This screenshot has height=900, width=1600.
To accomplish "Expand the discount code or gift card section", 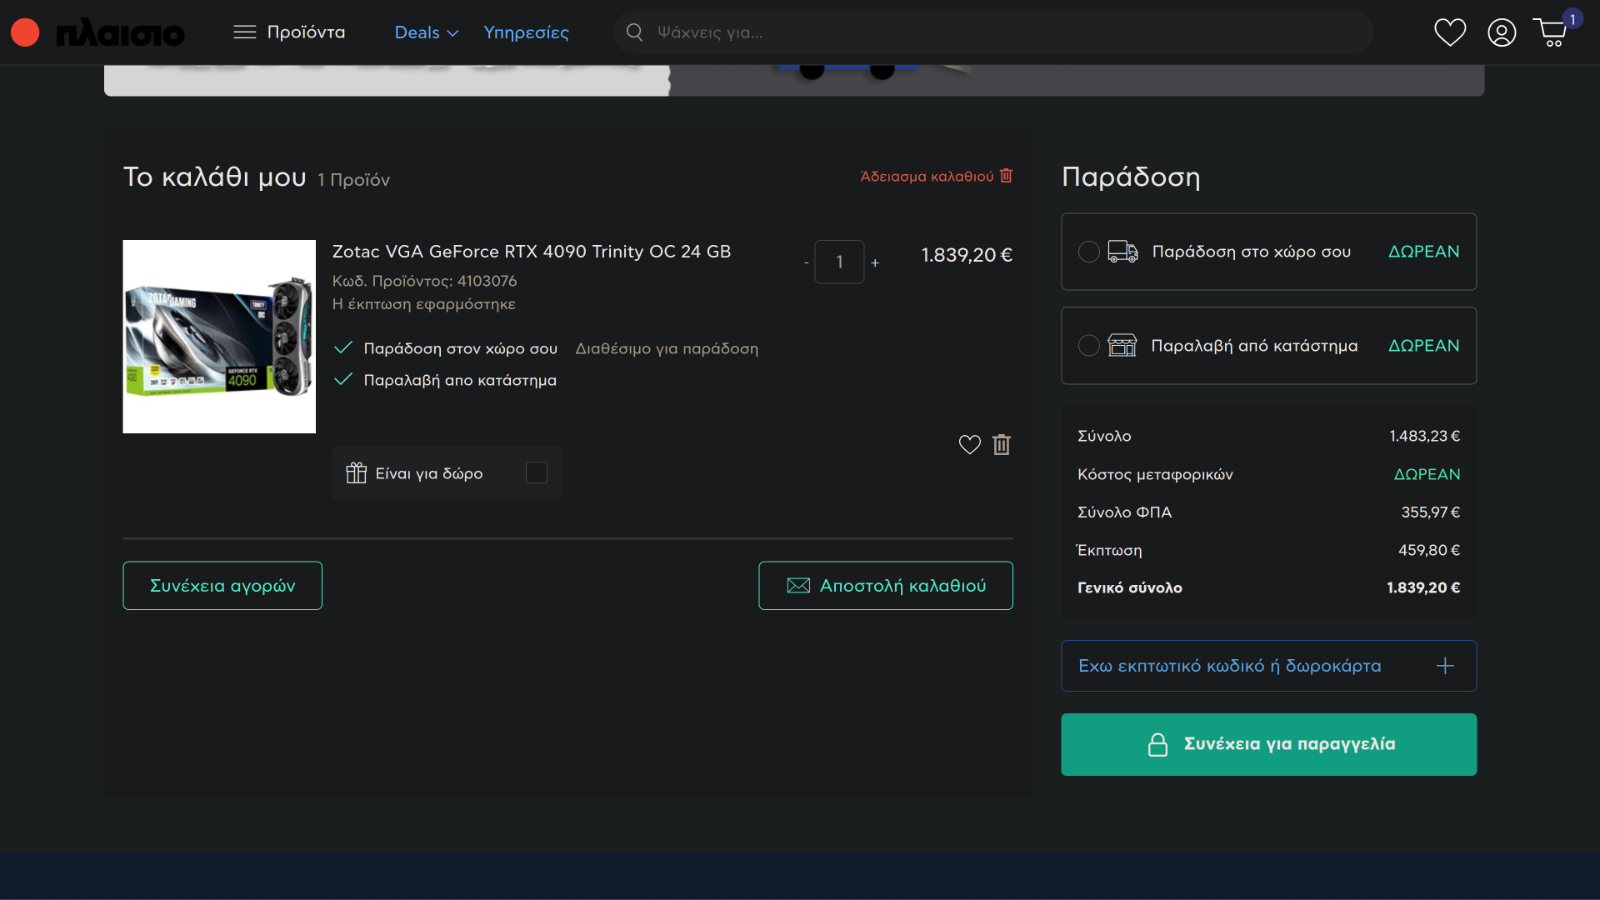I will point(1269,666).
